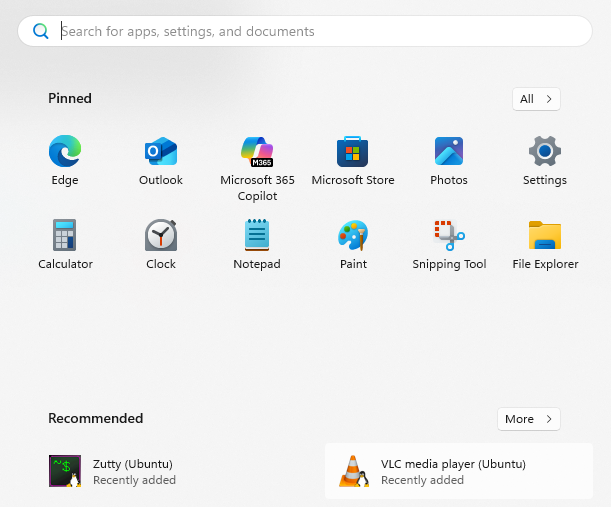Screen dimensions: 611x507
Task: Open VLC media player (Ubuntu) recommendation
Action: click(459, 471)
